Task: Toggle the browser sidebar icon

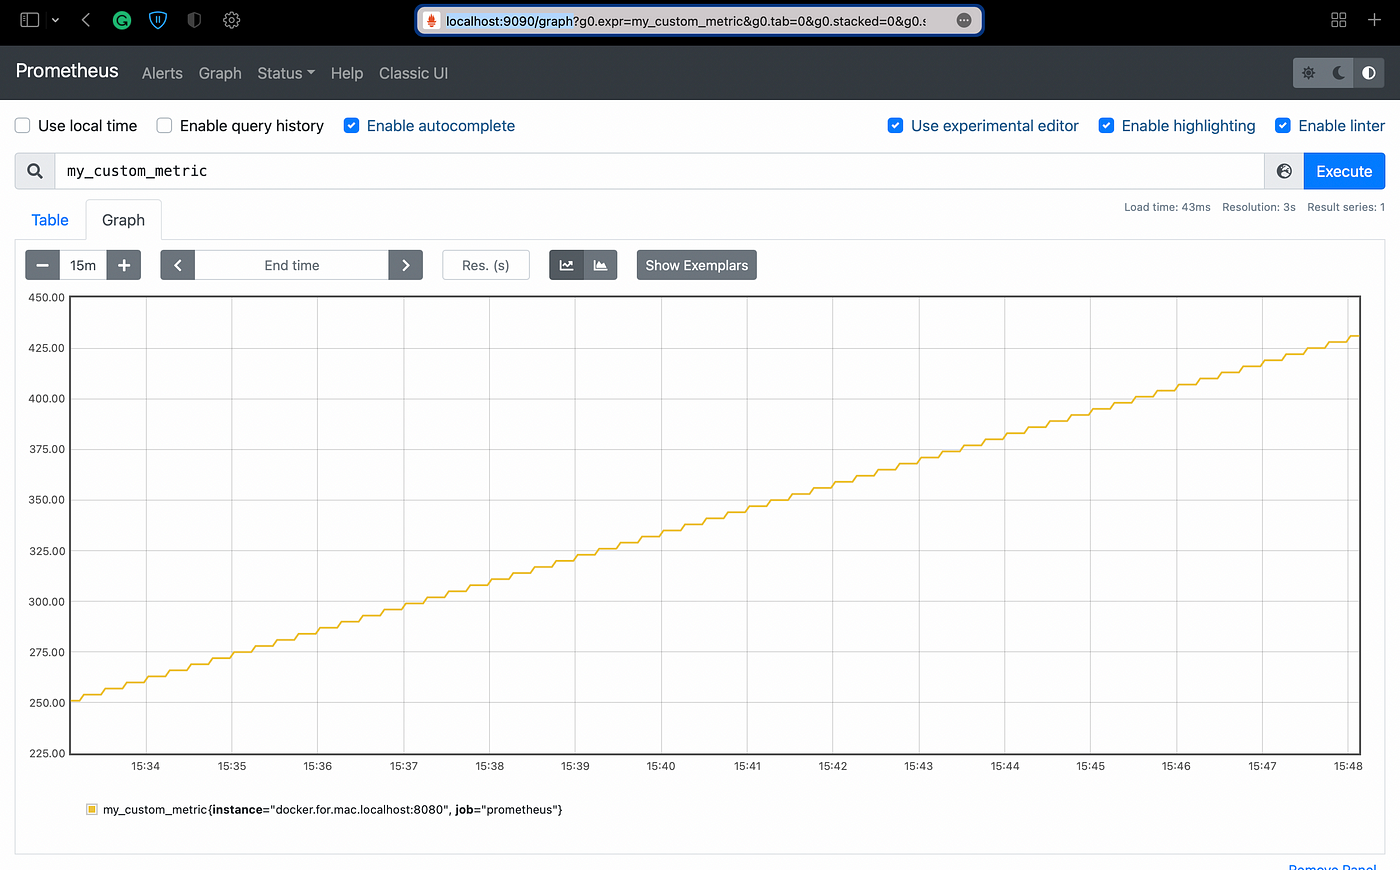Action: 30,20
